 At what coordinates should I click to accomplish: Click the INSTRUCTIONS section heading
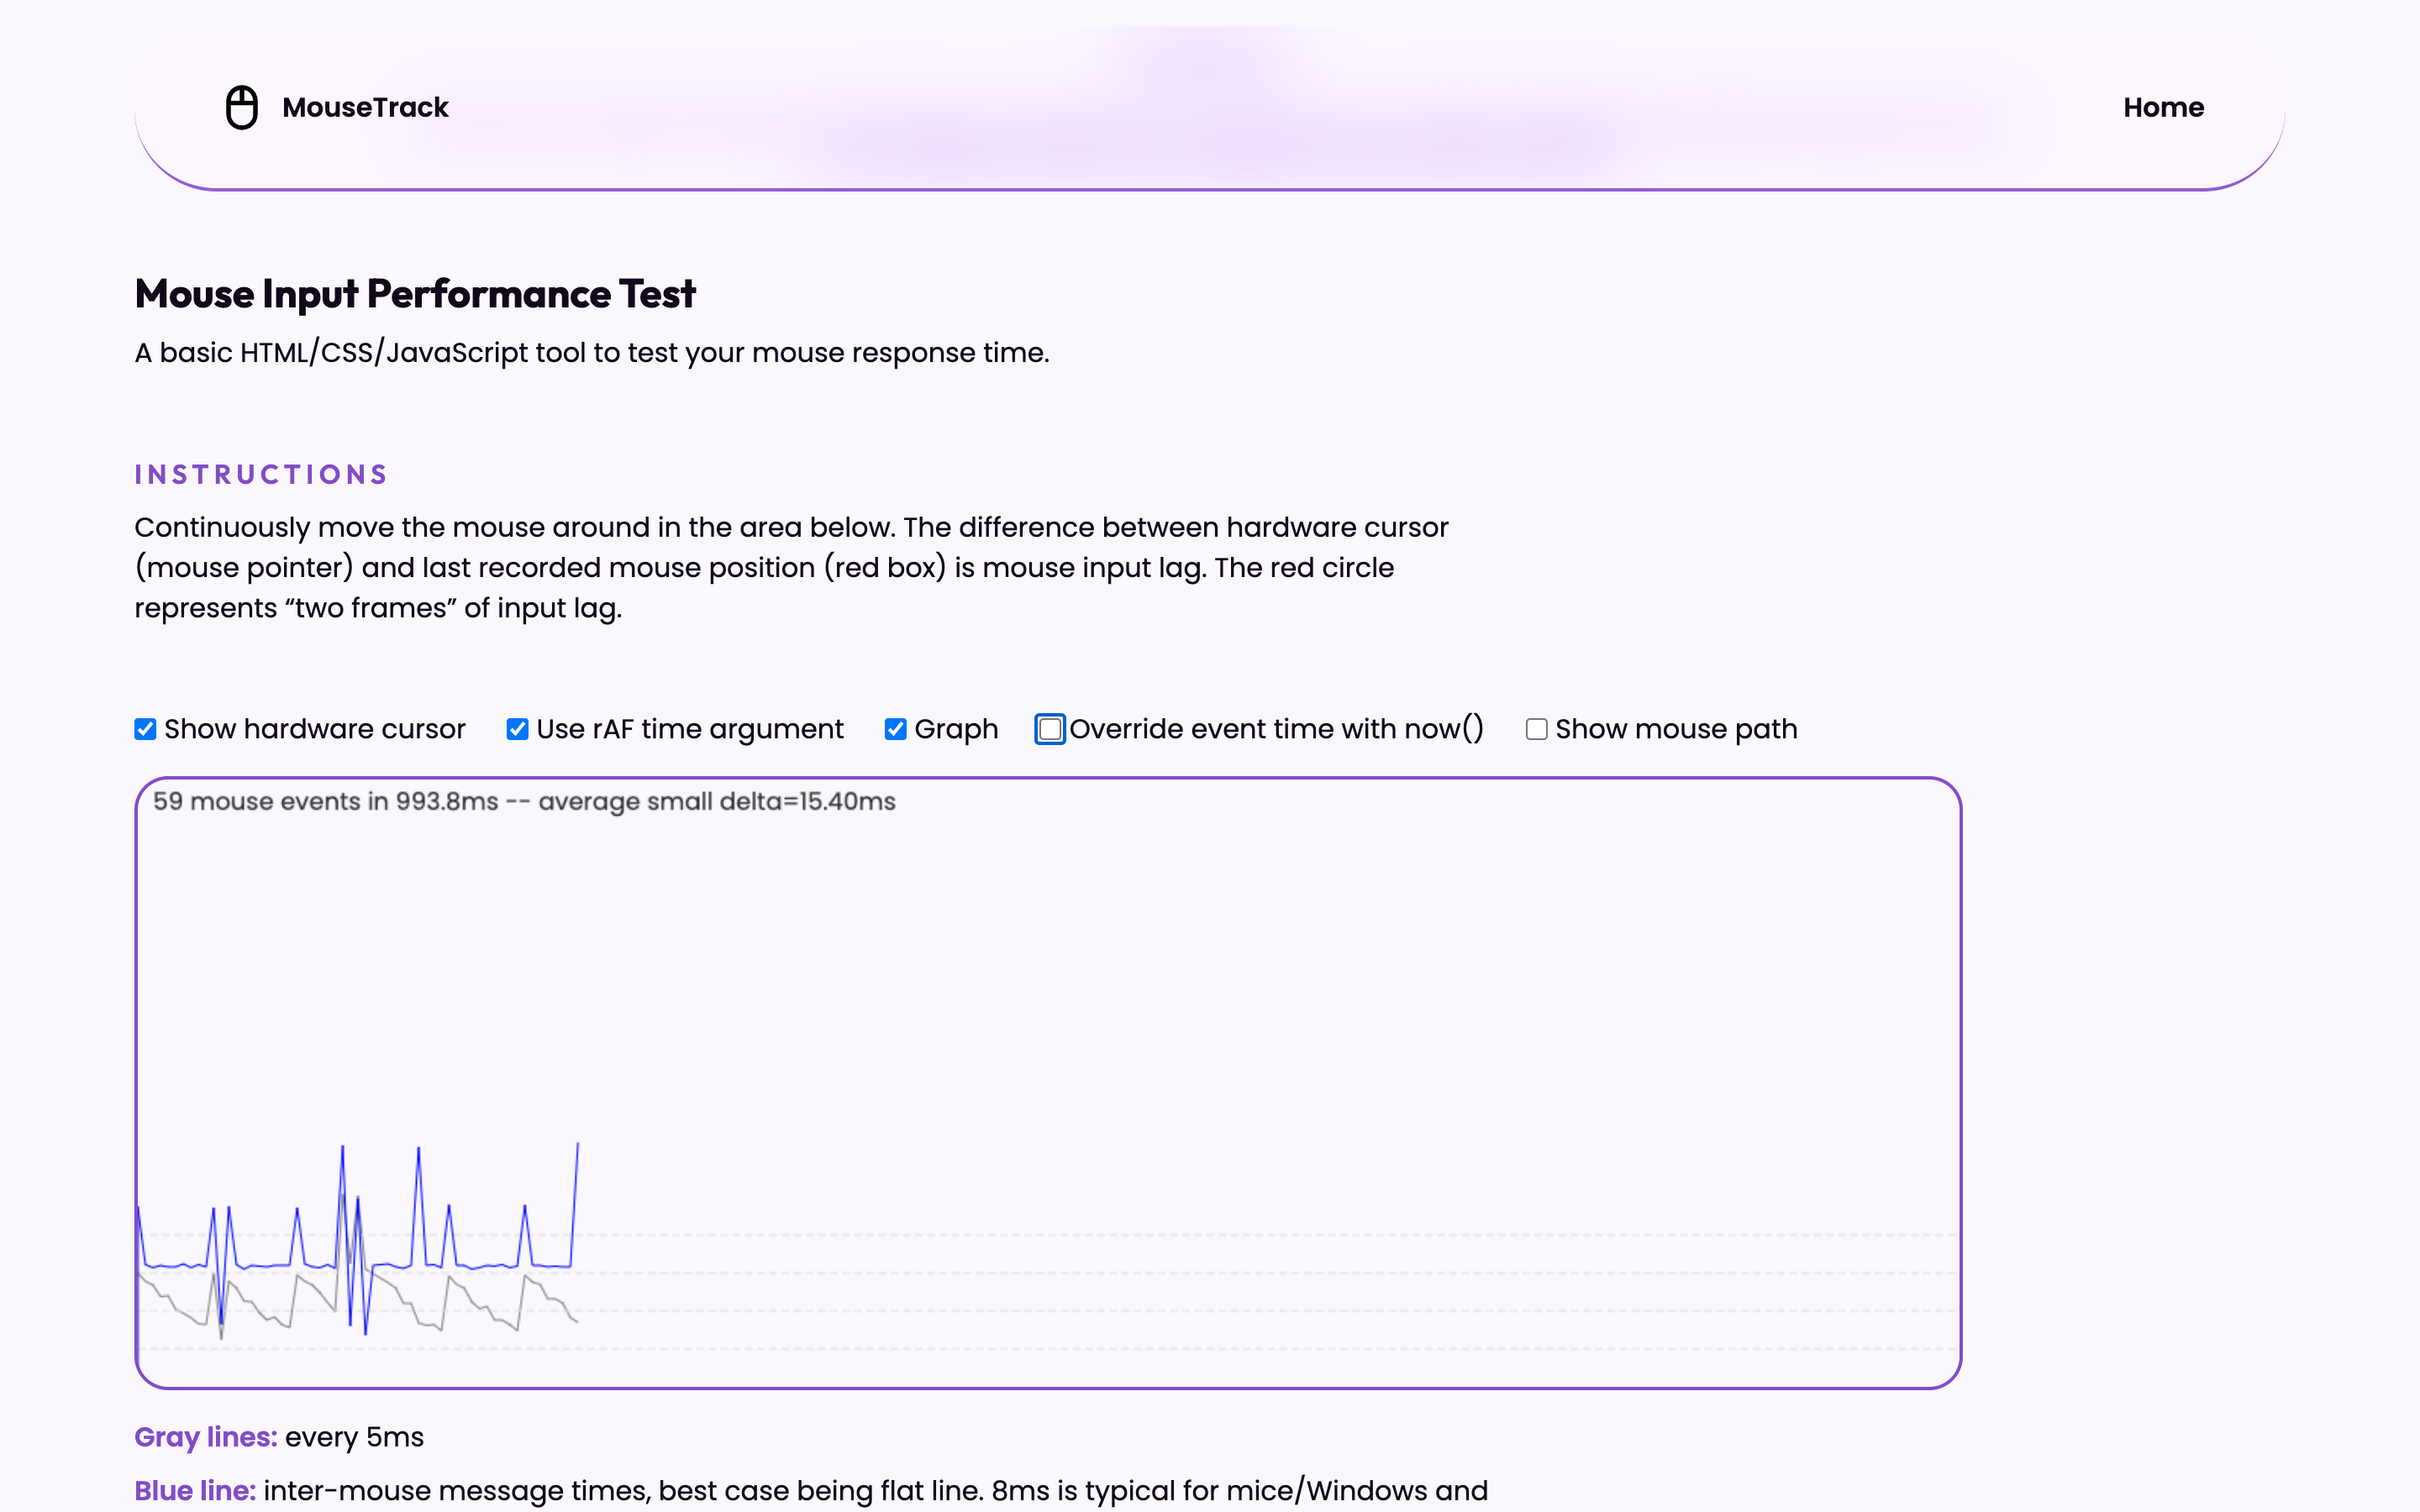pyautogui.click(x=261, y=474)
